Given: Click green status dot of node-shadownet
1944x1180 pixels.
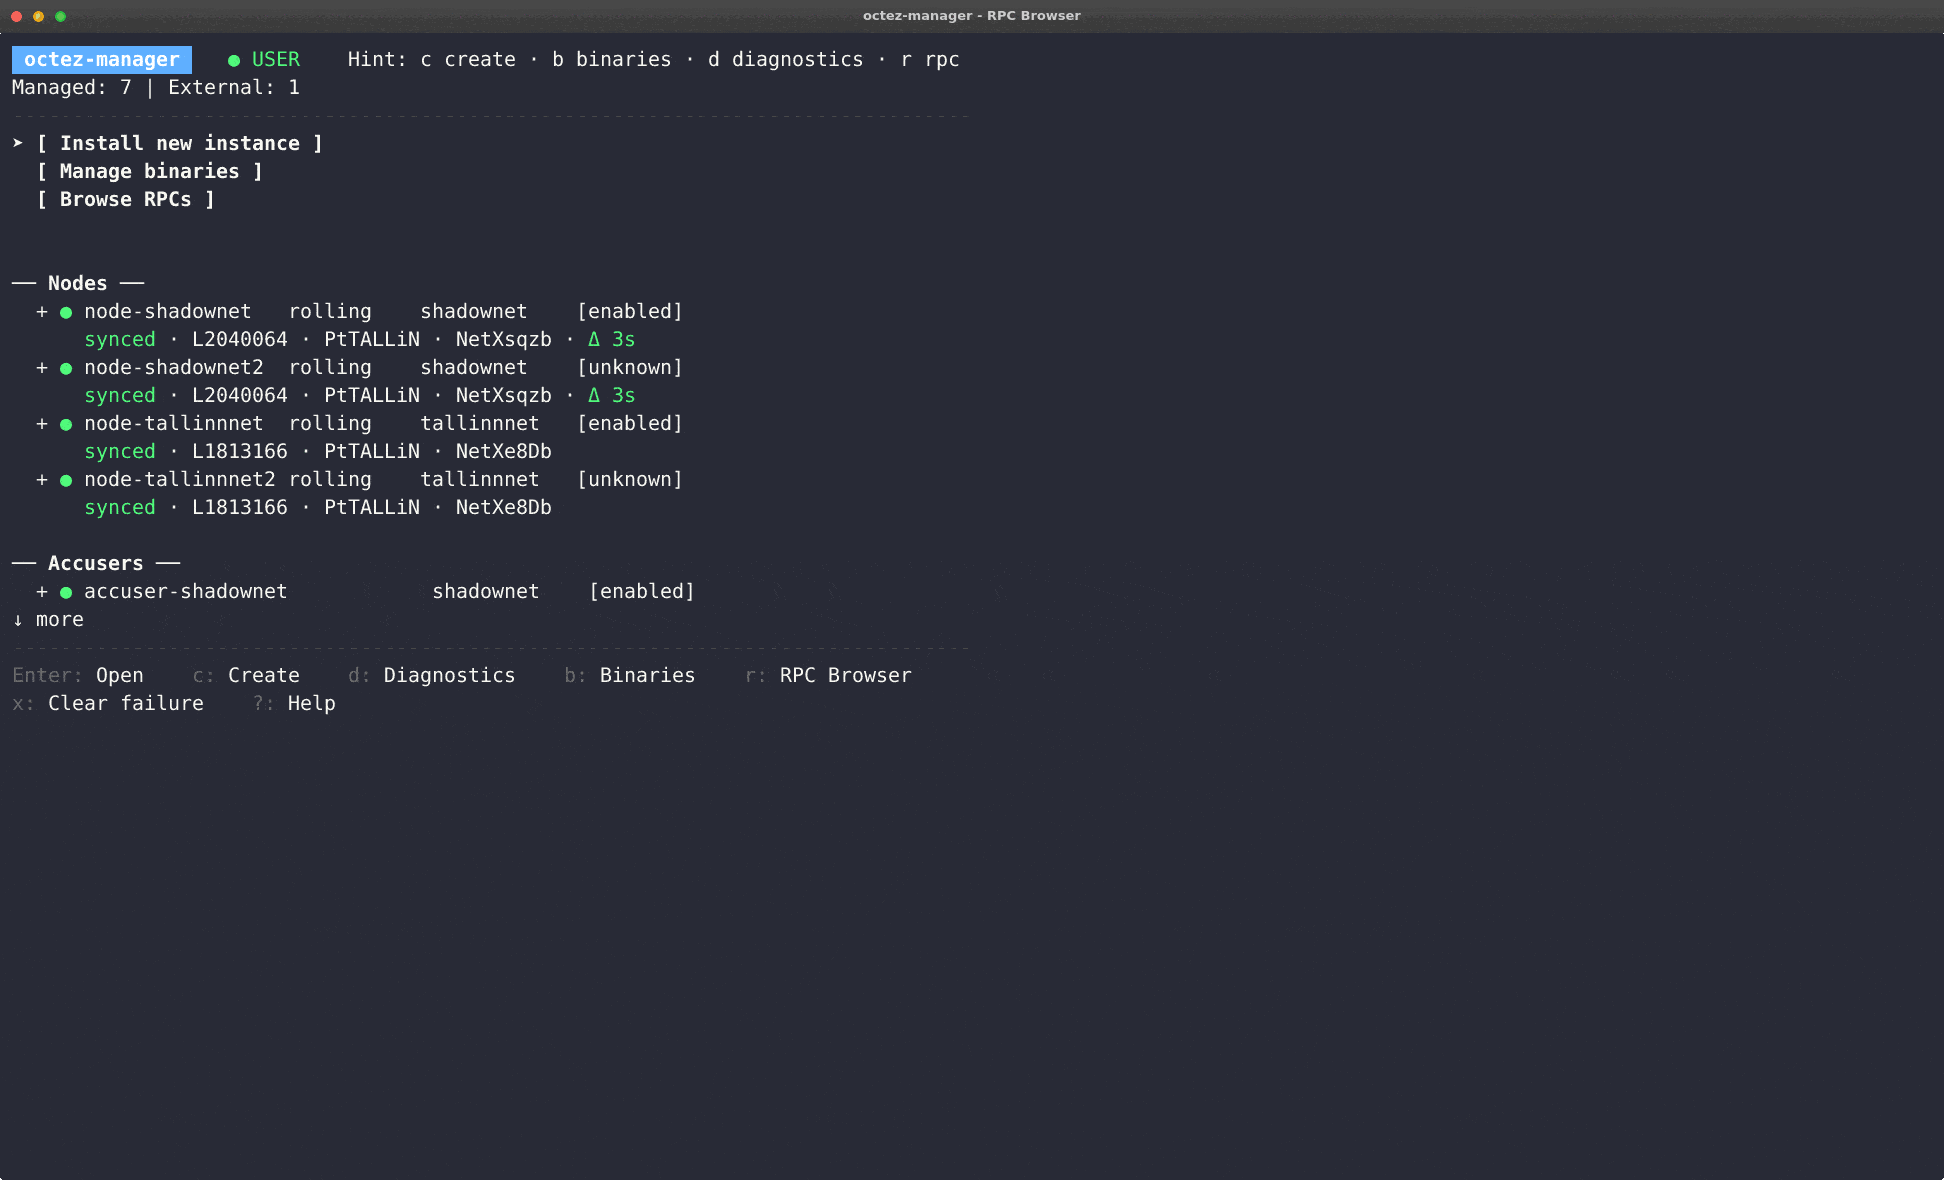Looking at the screenshot, I should click(66, 313).
